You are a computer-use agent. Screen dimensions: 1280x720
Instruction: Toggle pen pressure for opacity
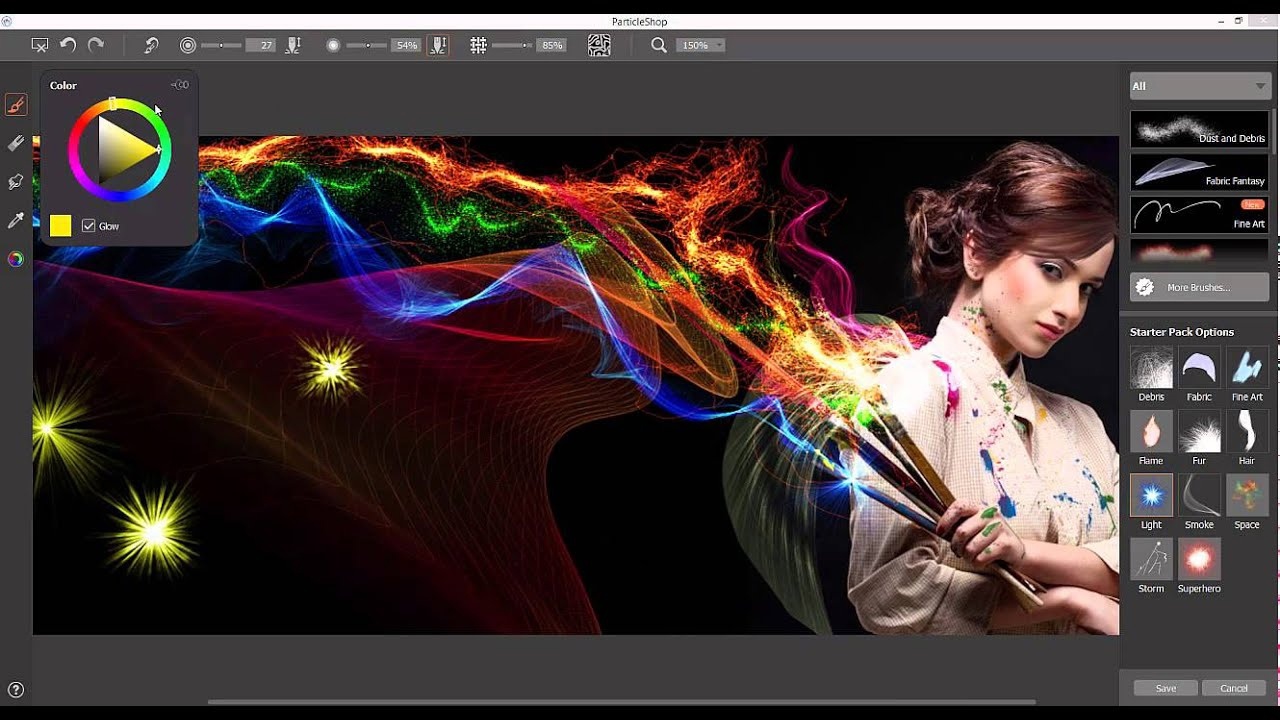click(438, 45)
